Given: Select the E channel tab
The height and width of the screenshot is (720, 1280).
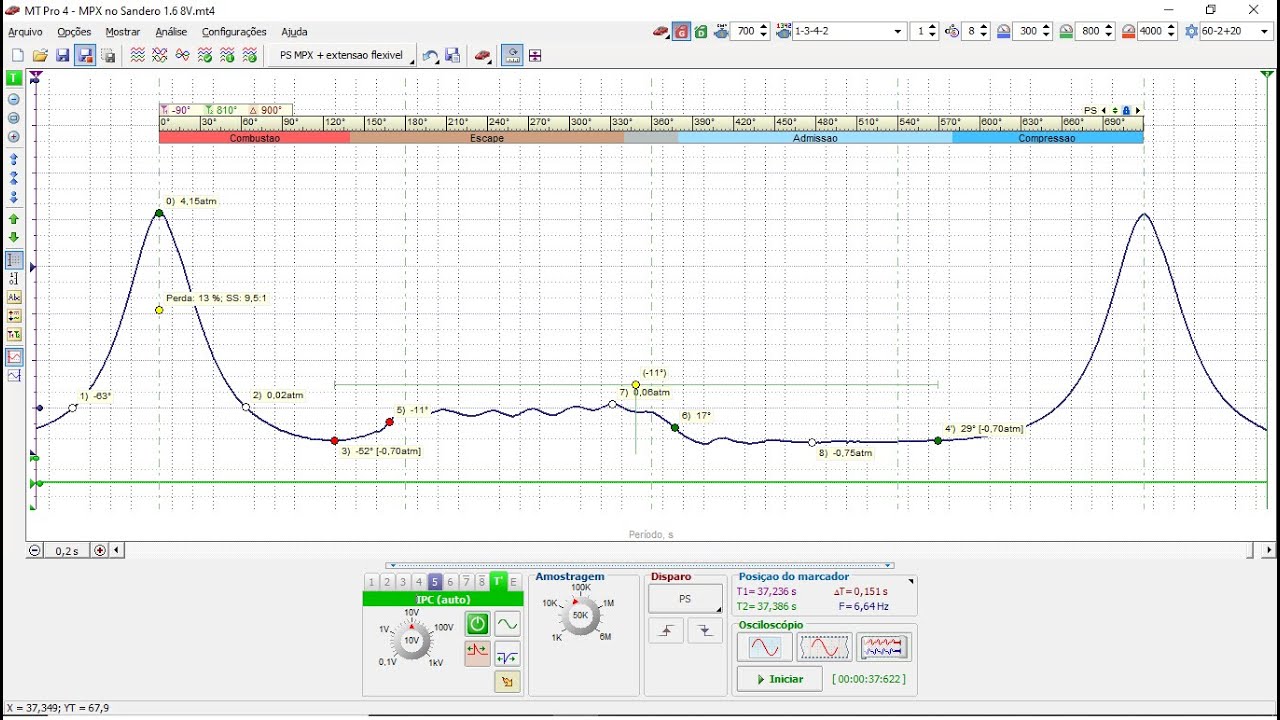Looking at the screenshot, I should (514, 582).
